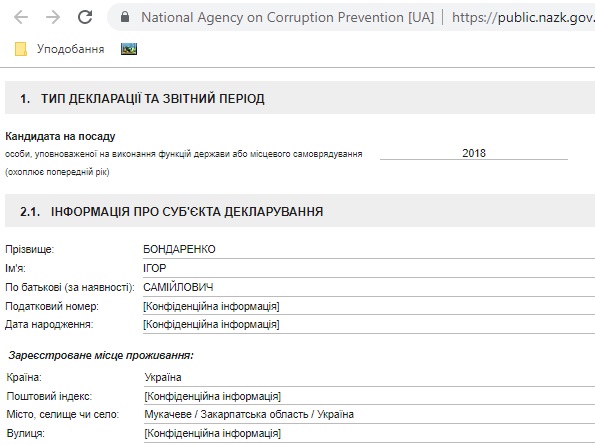595x445 pixels.
Task: View site security lock info
Action: 125,17
